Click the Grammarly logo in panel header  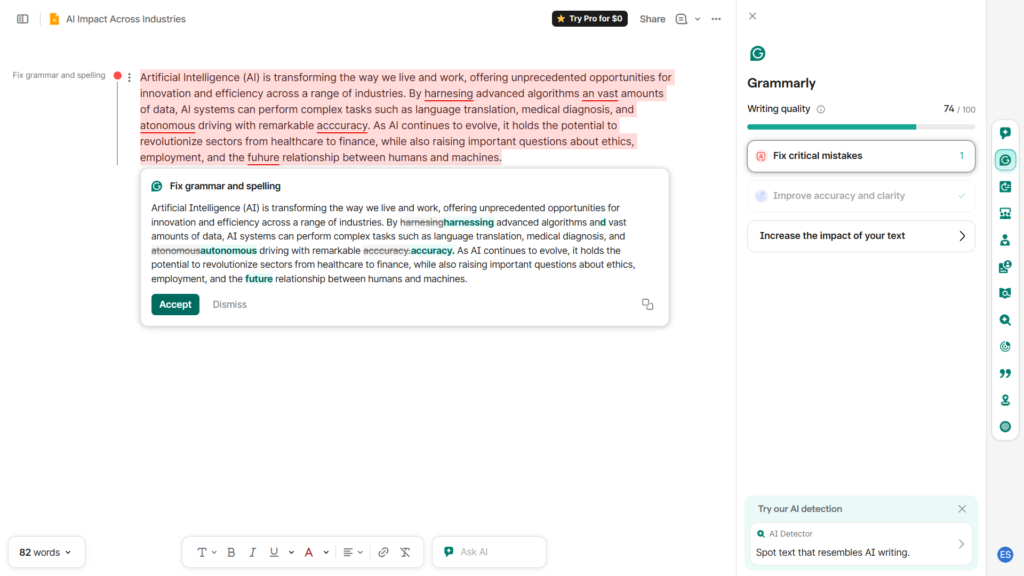[x=758, y=54]
